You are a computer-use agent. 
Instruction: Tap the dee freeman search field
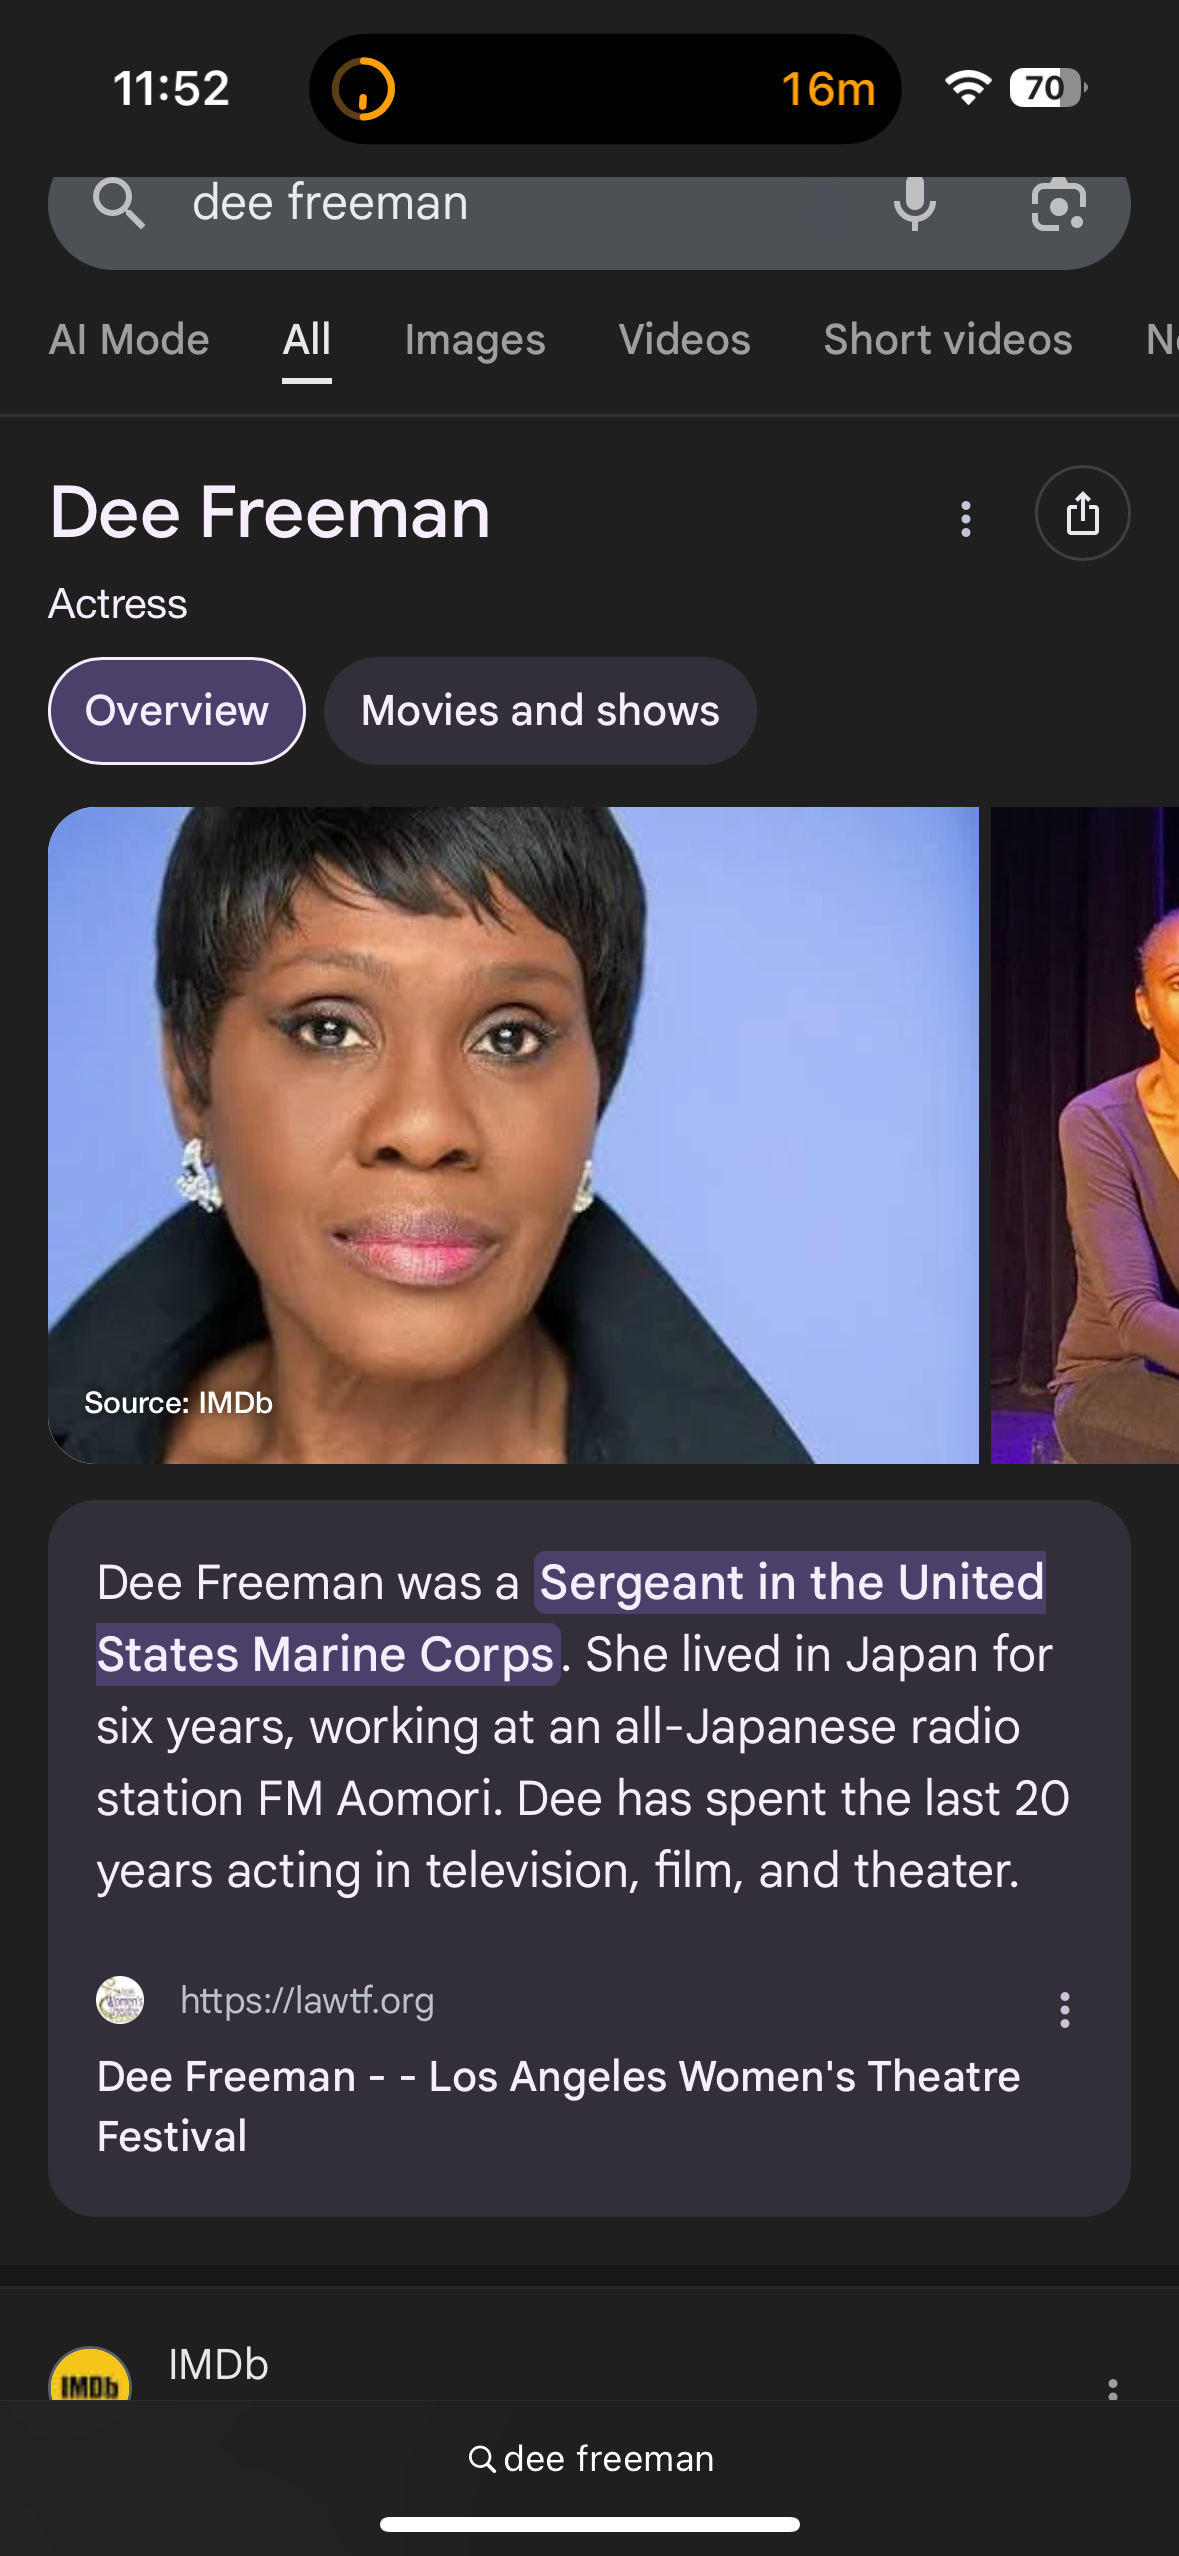500,204
